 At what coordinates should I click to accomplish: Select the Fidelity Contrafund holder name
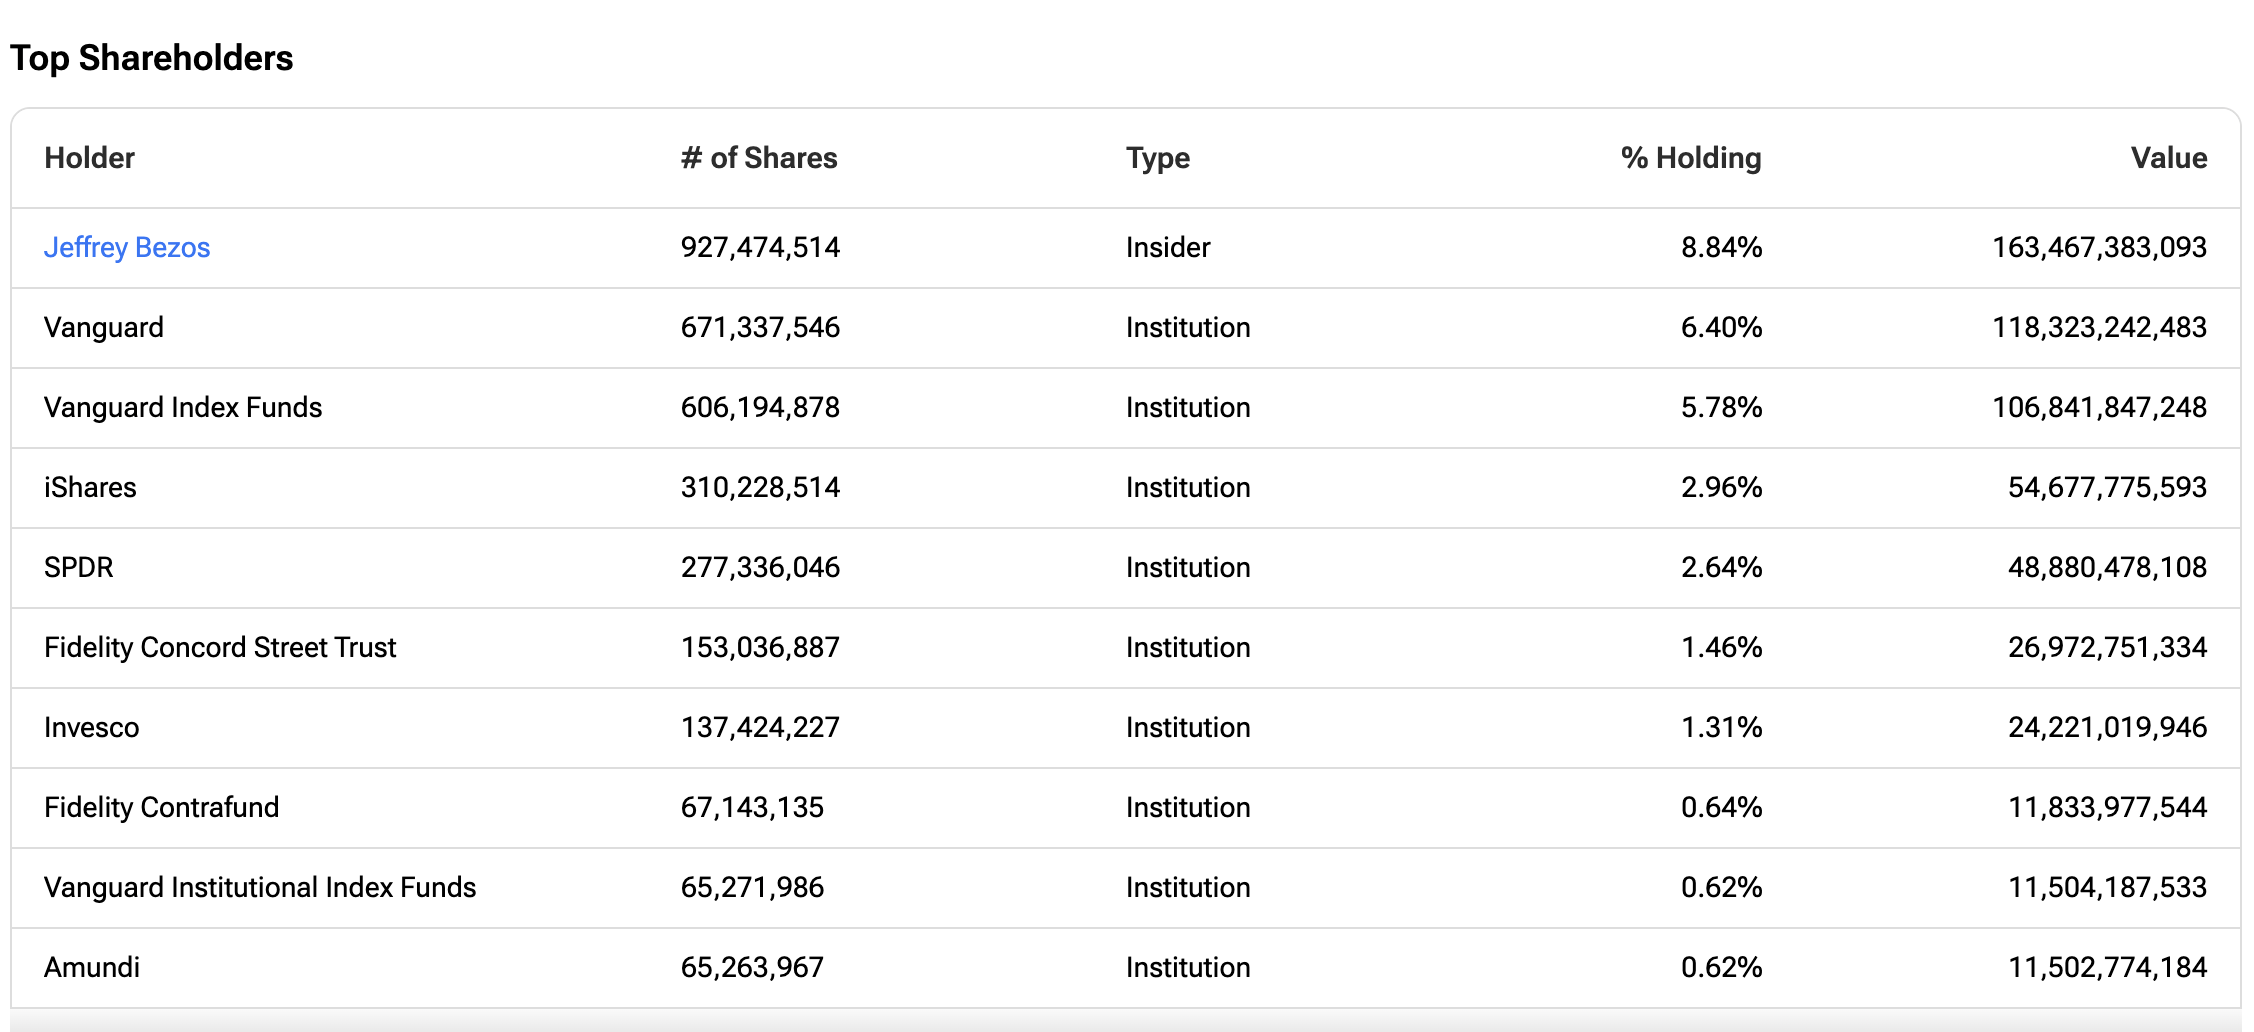point(161,807)
